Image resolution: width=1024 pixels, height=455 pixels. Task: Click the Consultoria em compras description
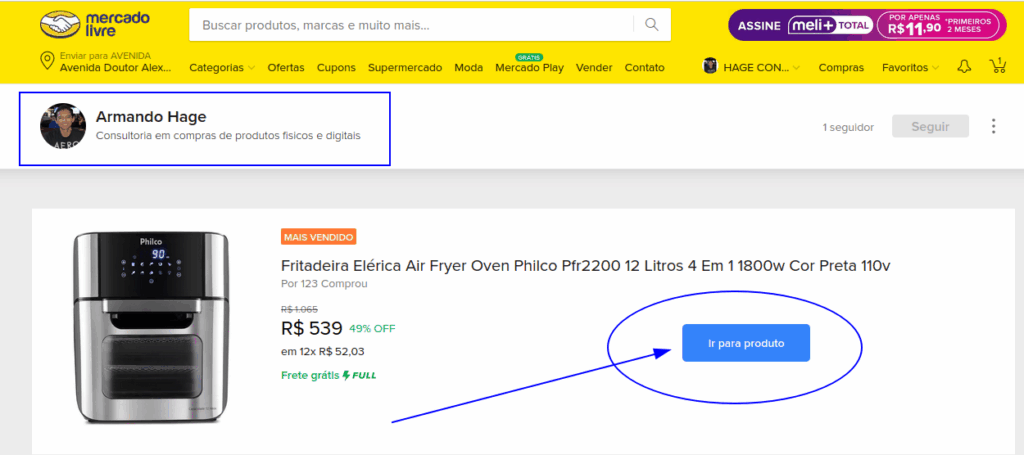(x=228, y=136)
